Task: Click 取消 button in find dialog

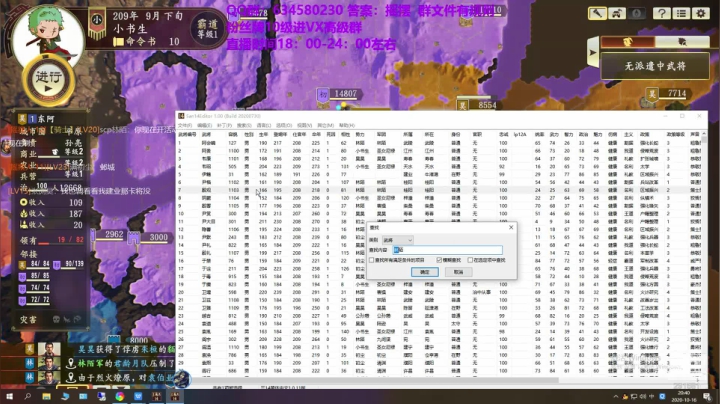Action: tap(458, 272)
